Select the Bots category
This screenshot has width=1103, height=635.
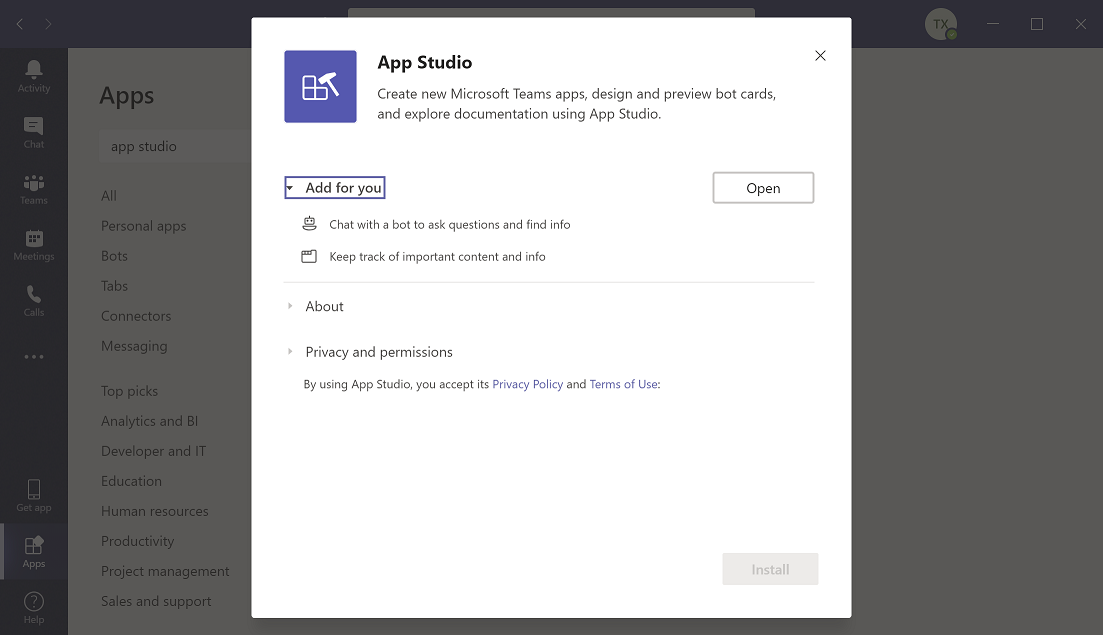(114, 256)
